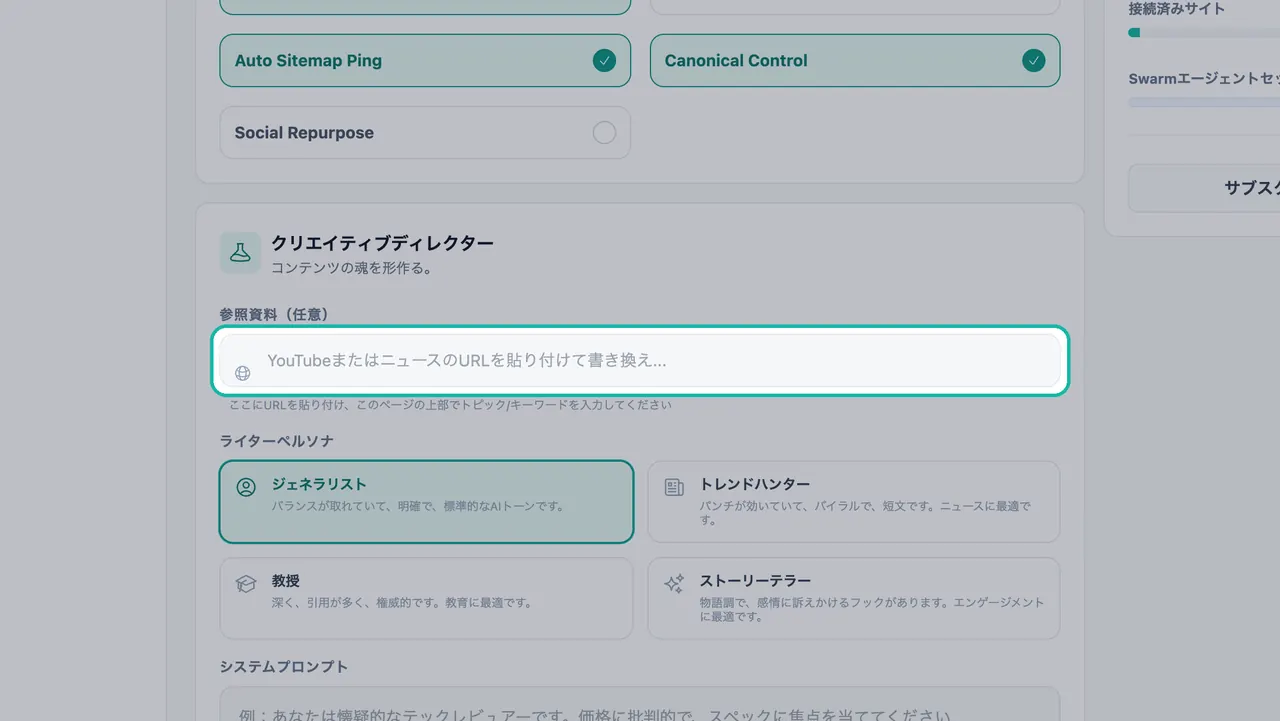Screen dimensions: 1280x721
Task: Click the Social Repurpose empty circle indicator
Action: 604,132
